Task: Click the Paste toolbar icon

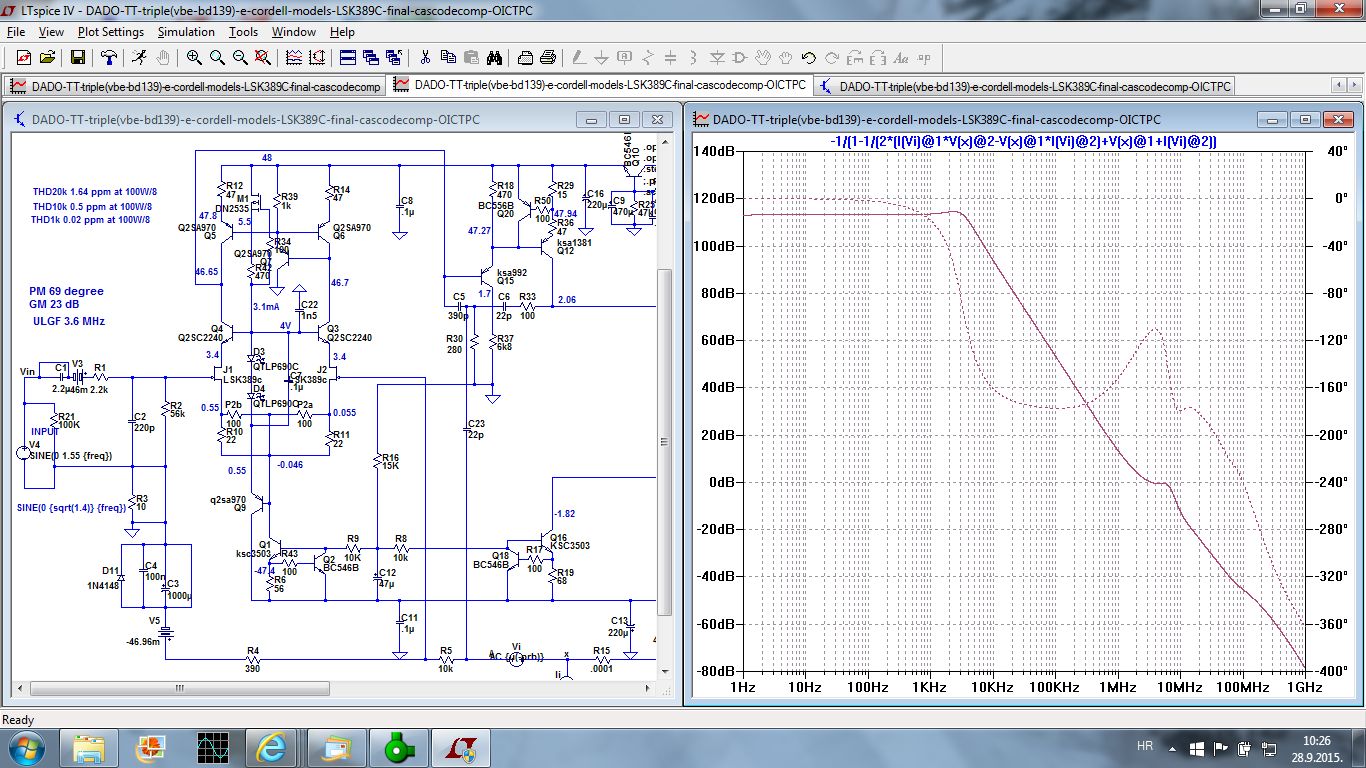Action: coord(471,58)
